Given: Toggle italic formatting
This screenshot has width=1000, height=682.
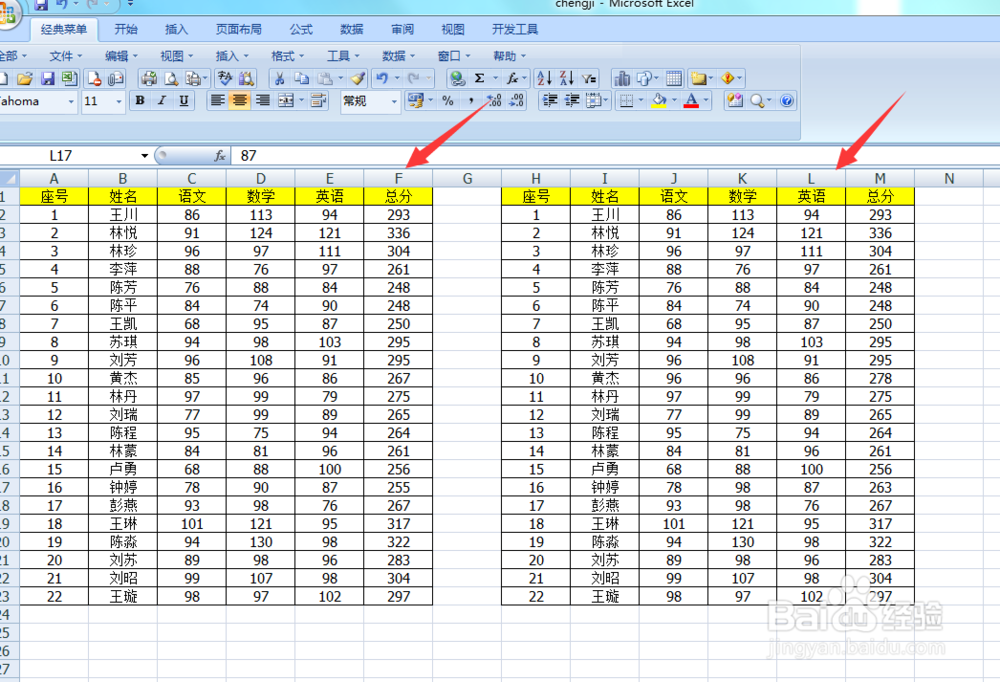Looking at the screenshot, I should coord(162,101).
